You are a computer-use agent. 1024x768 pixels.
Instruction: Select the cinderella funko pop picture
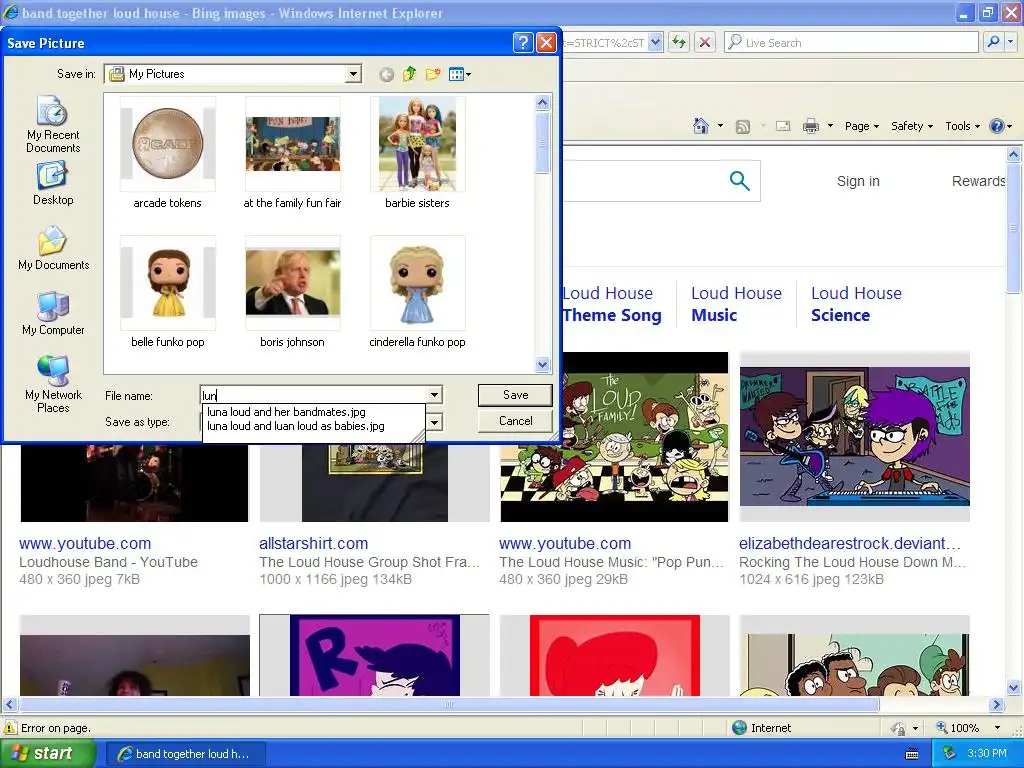coord(417,293)
